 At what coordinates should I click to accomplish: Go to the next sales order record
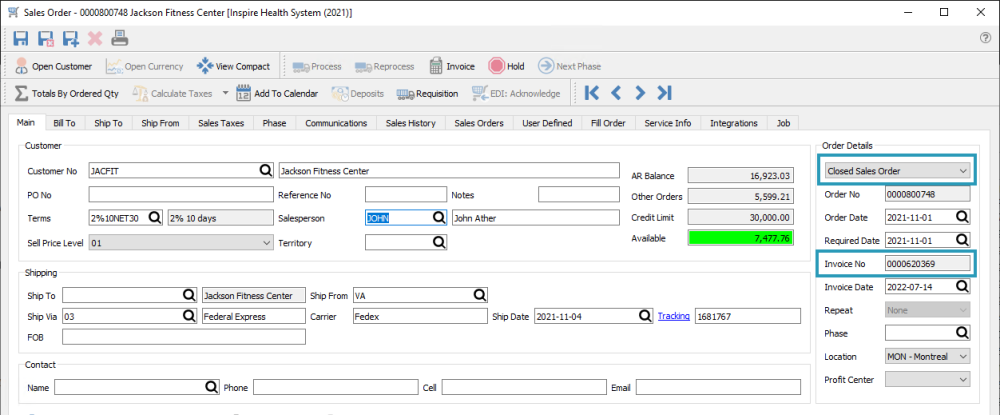640,93
